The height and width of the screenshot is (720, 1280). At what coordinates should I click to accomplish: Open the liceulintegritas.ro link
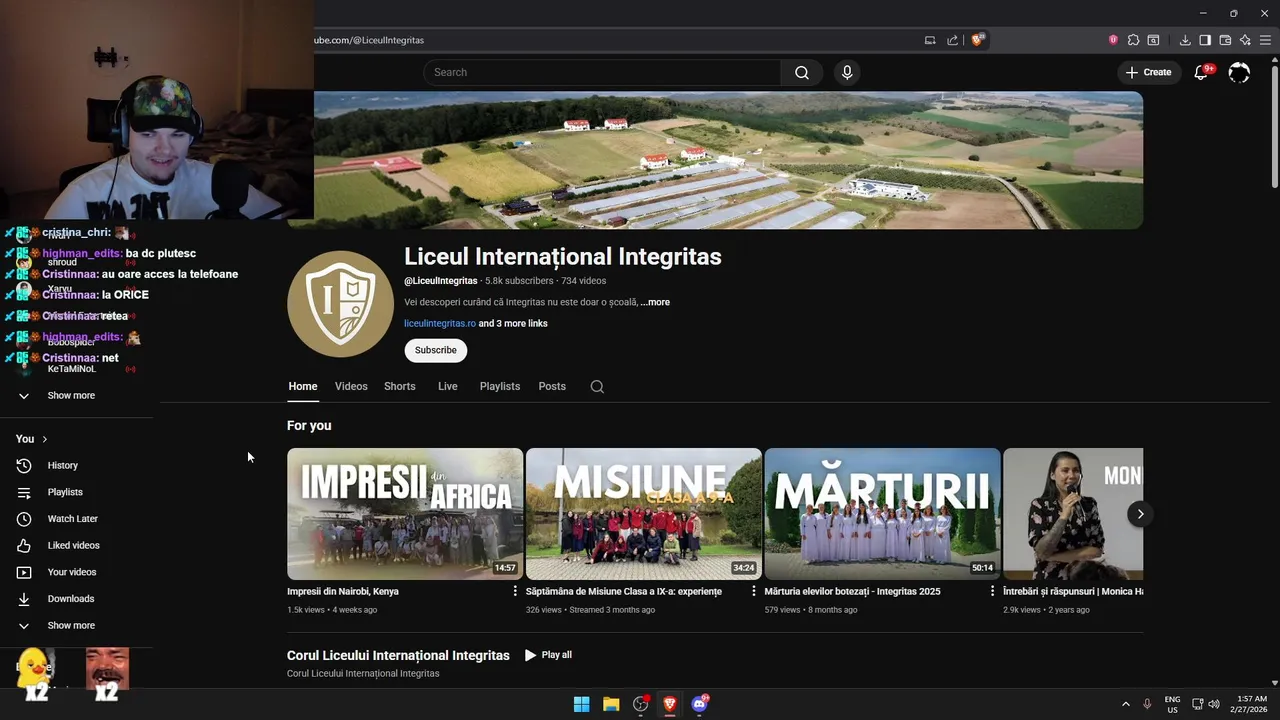440,323
